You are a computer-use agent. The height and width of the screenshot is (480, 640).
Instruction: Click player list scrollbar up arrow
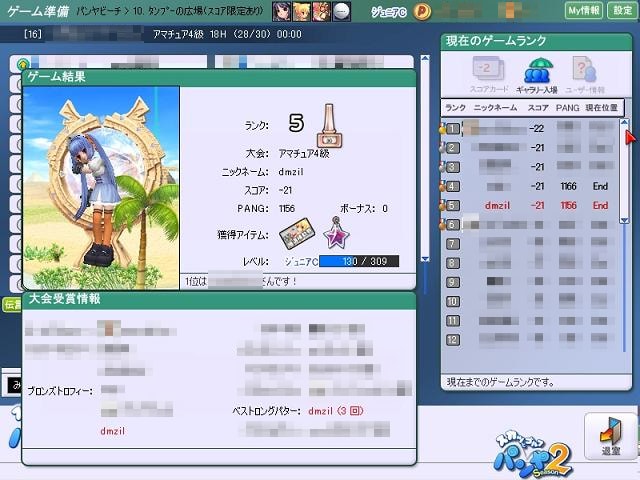425,58
